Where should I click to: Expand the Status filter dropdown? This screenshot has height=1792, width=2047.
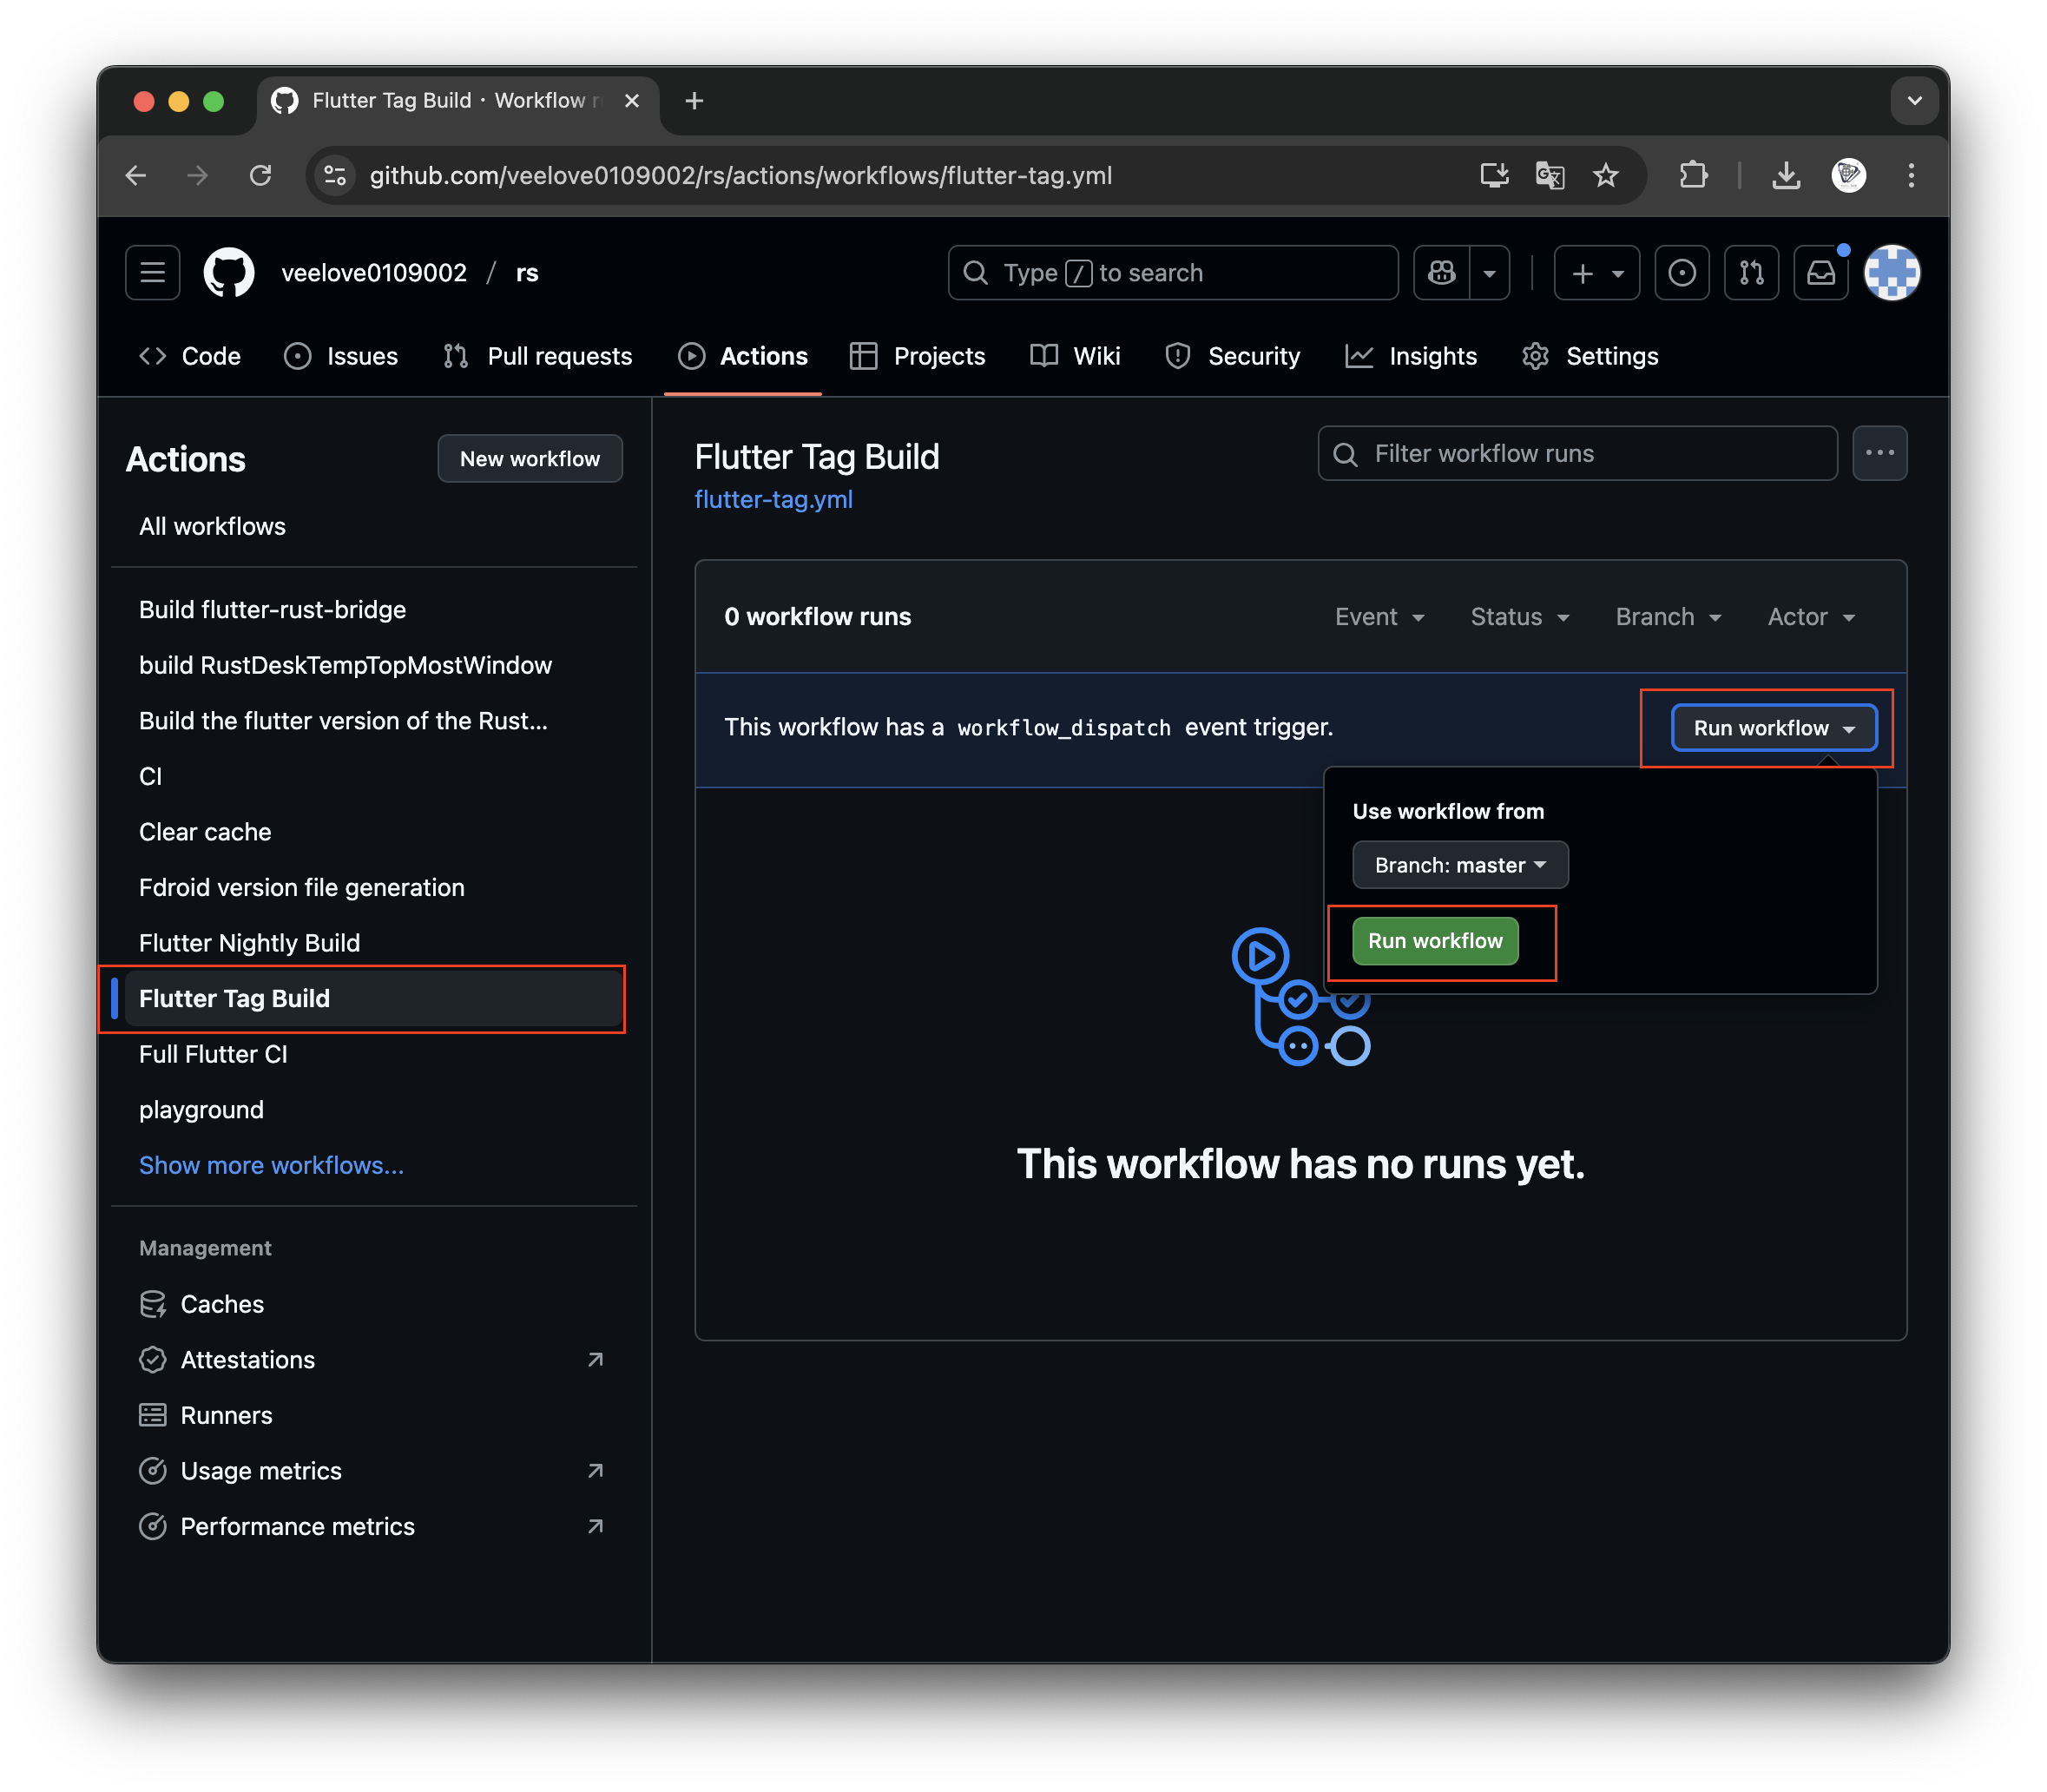(x=1519, y=617)
